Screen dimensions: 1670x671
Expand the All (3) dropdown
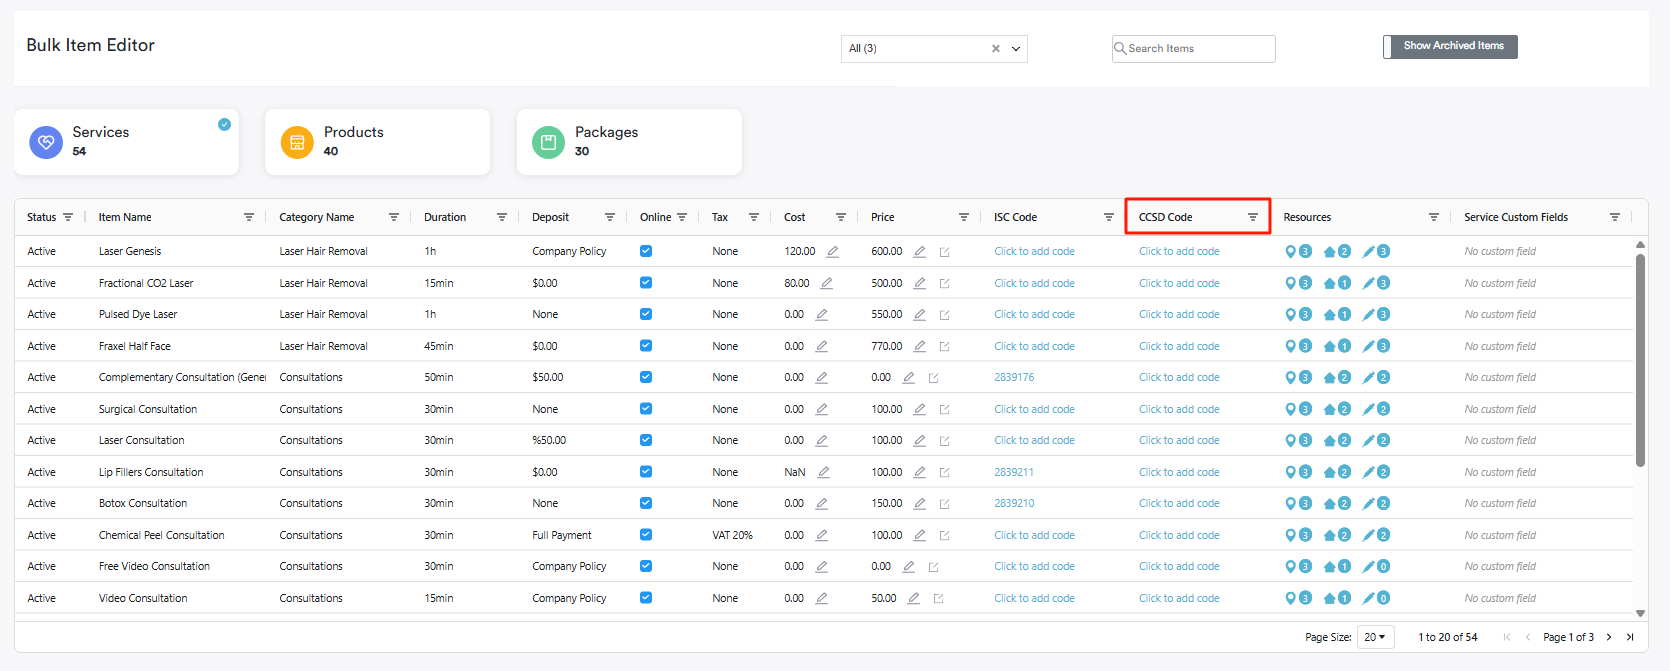[x=1016, y=49]
